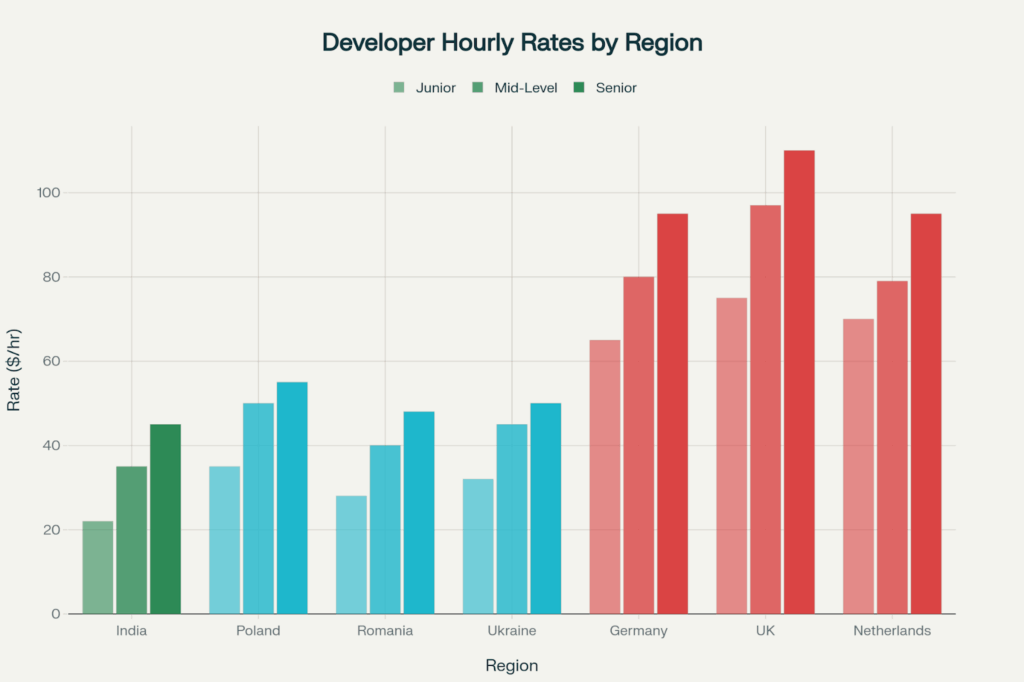Select the Poland Senior bar
This screenshot has width=1024, height=682.
pos(292,497)
